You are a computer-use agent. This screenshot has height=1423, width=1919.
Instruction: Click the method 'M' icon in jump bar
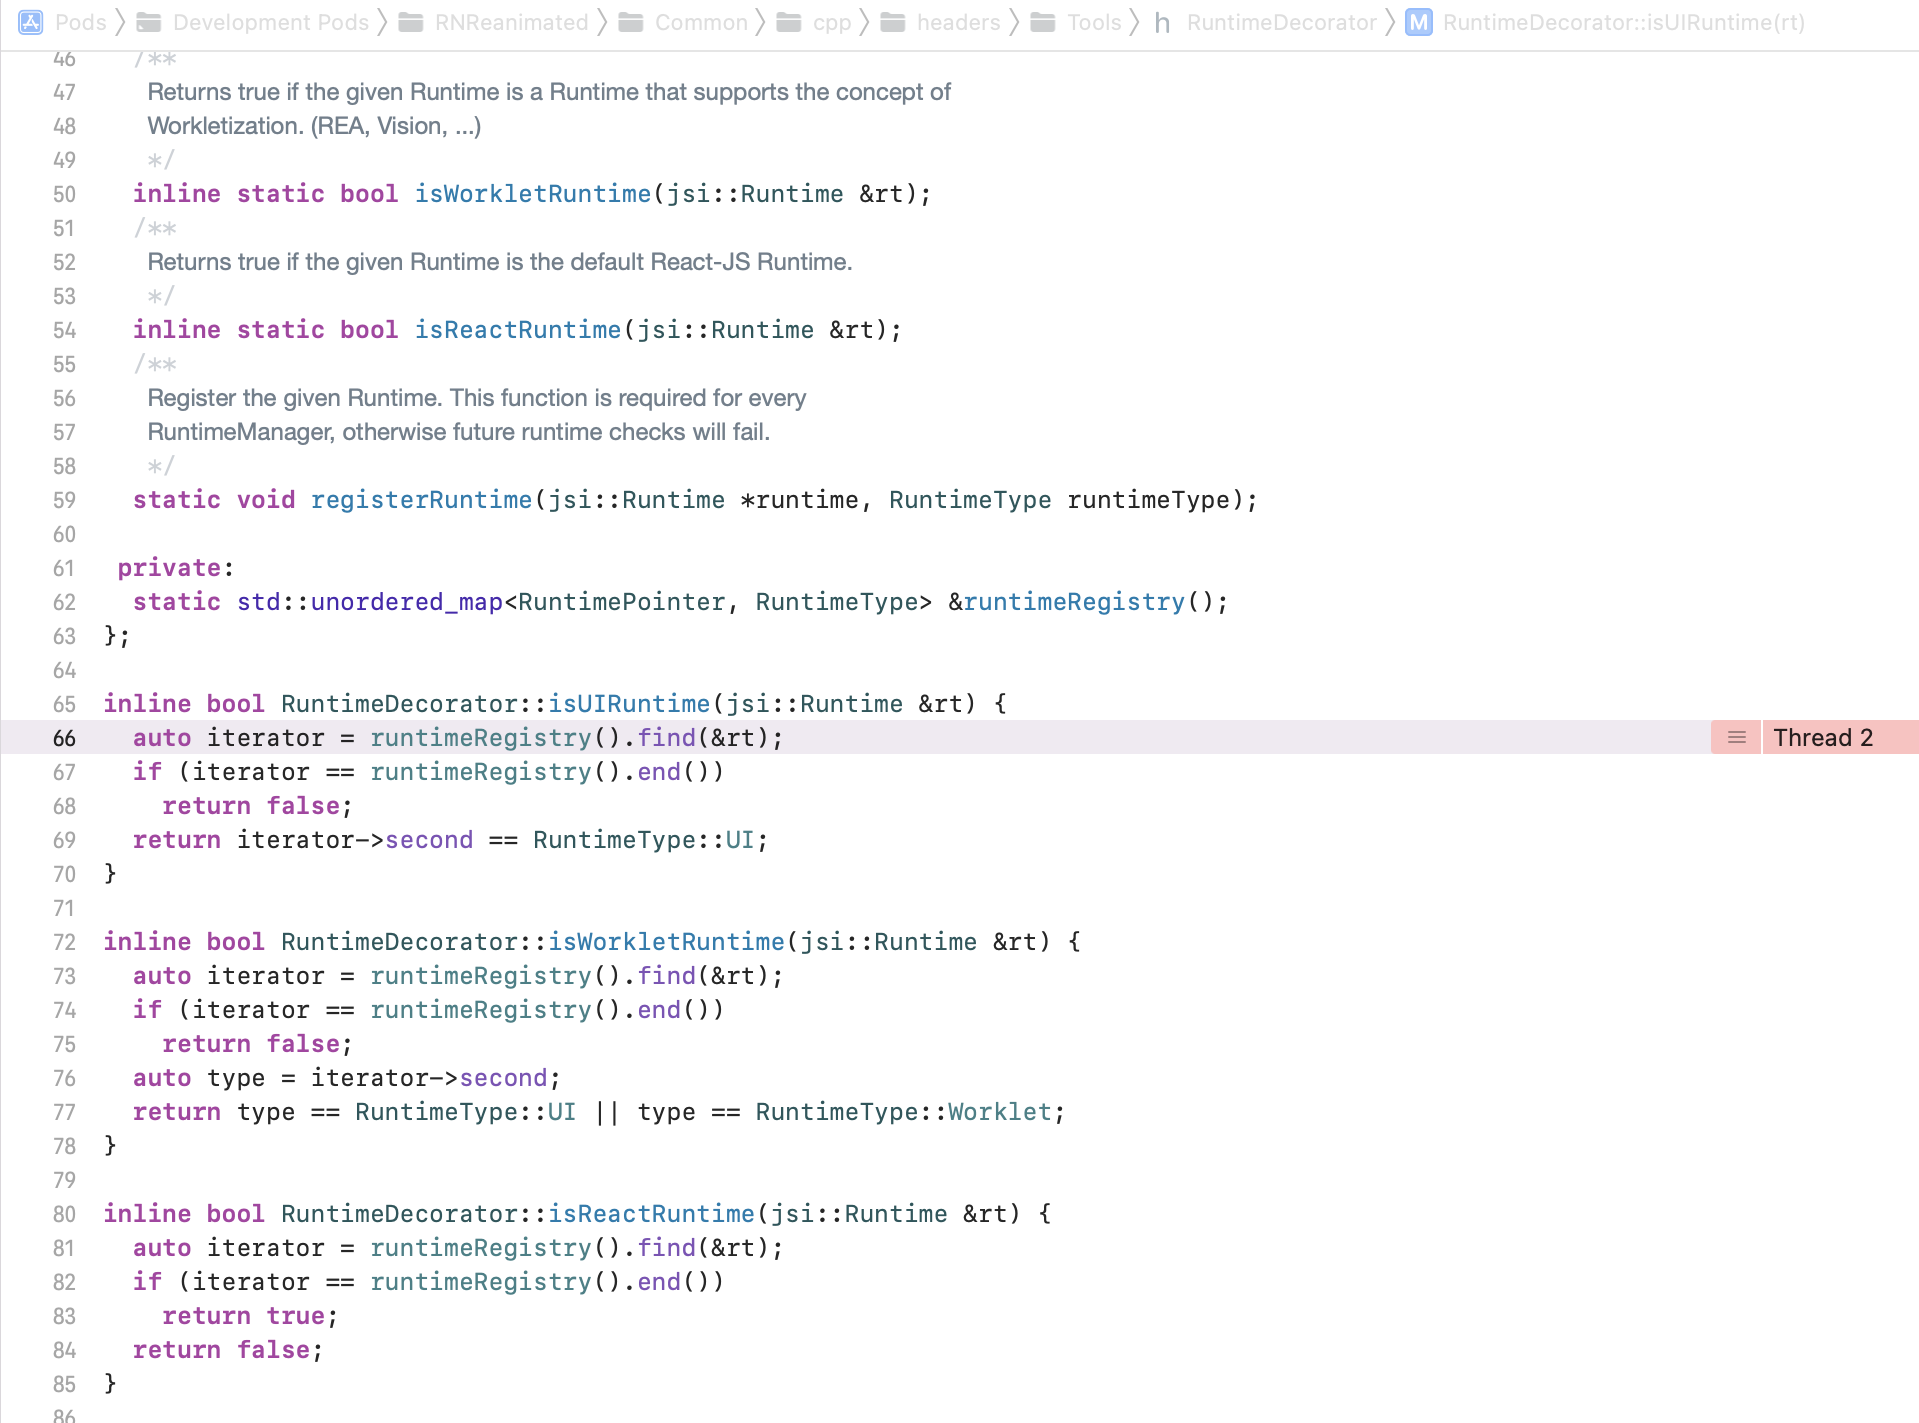tap(1419, 22)
